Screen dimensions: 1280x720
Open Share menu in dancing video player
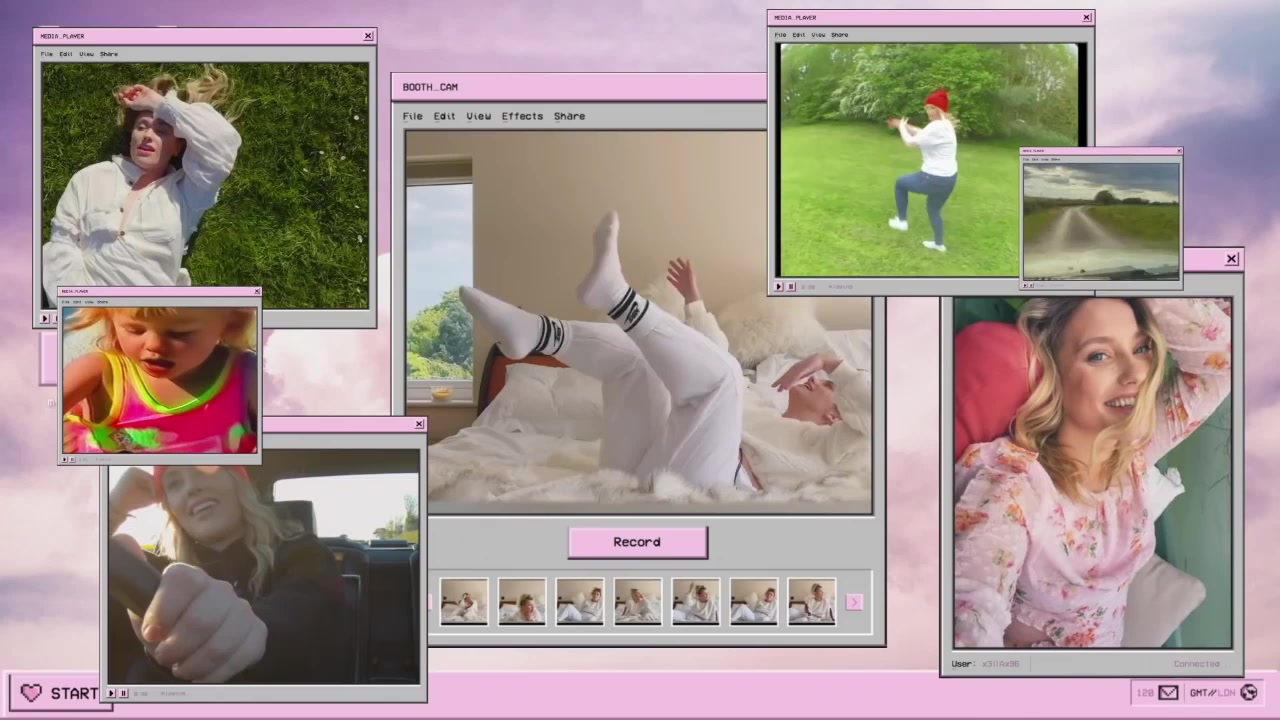pyautogui.click(x=840, y=35)
